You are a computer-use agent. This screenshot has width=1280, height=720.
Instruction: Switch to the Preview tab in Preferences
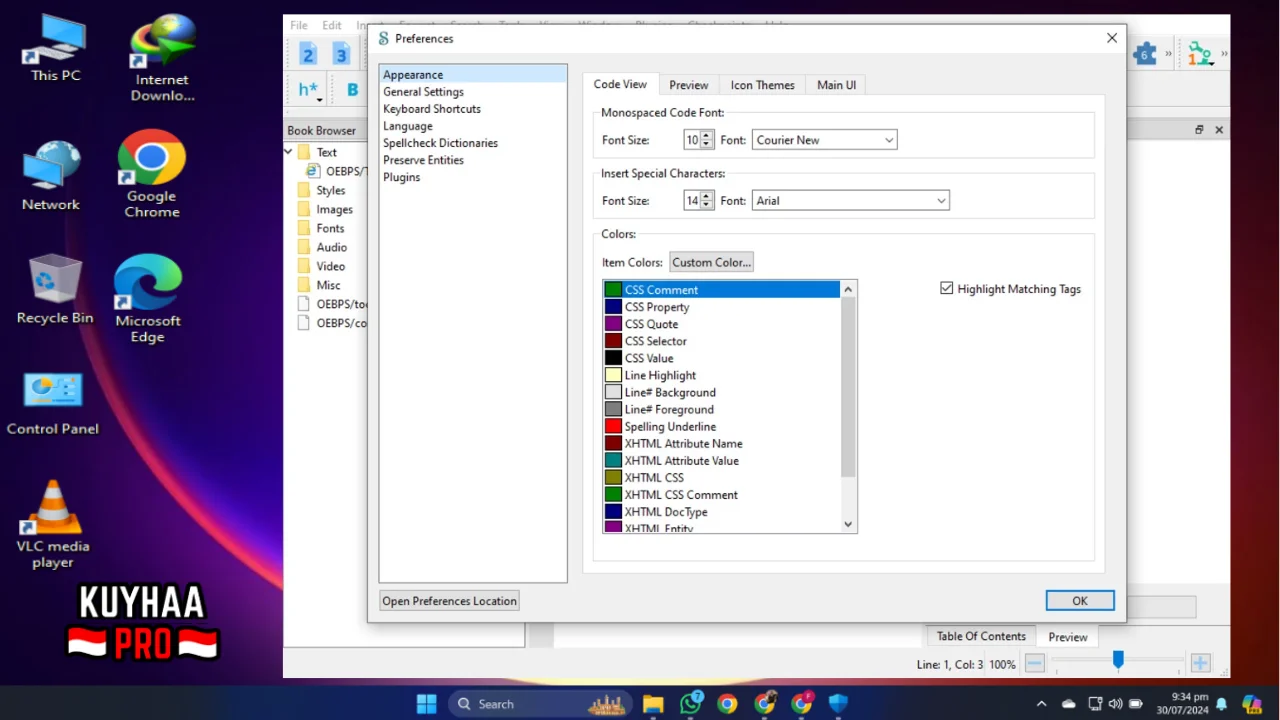click(x=689, y=85)
